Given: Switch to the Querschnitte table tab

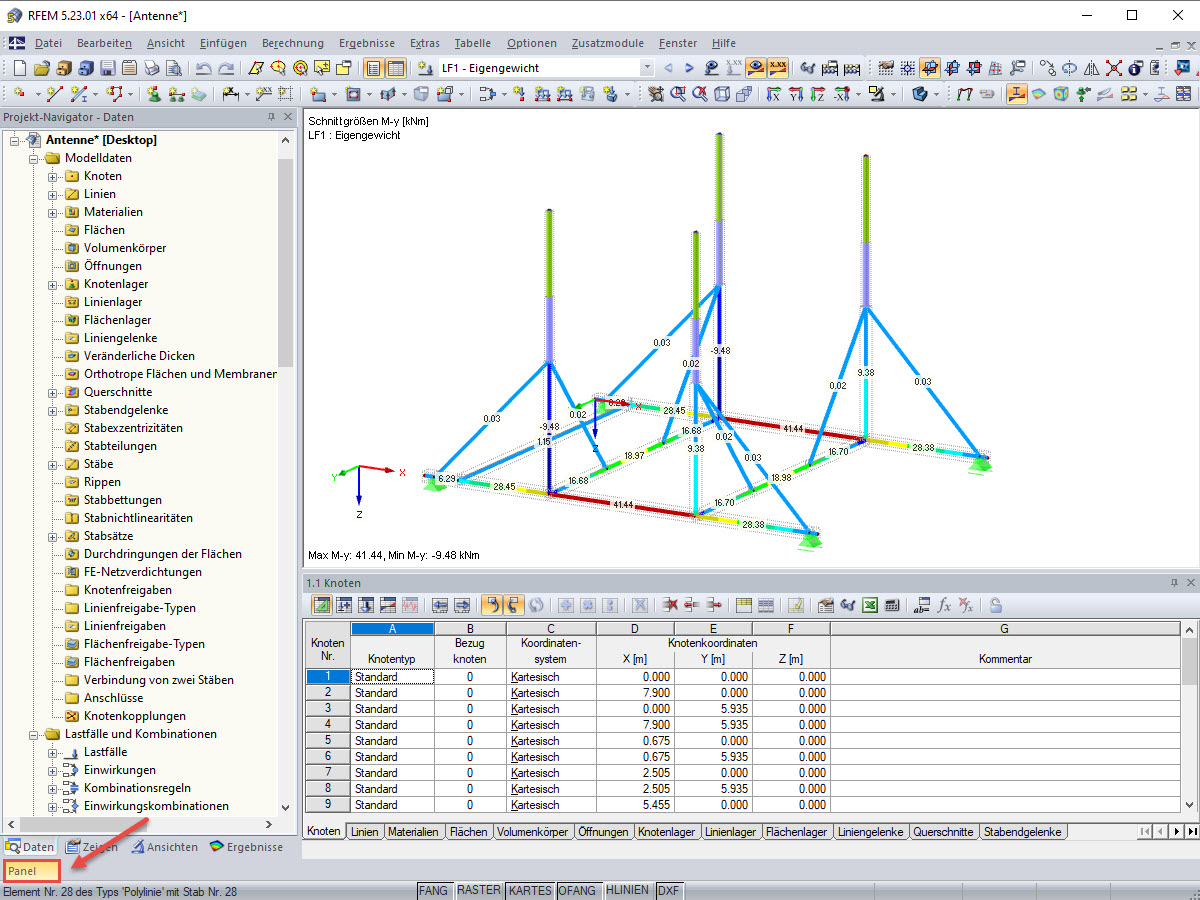Looking at the screenshot, I should click(x=943, y=832).
